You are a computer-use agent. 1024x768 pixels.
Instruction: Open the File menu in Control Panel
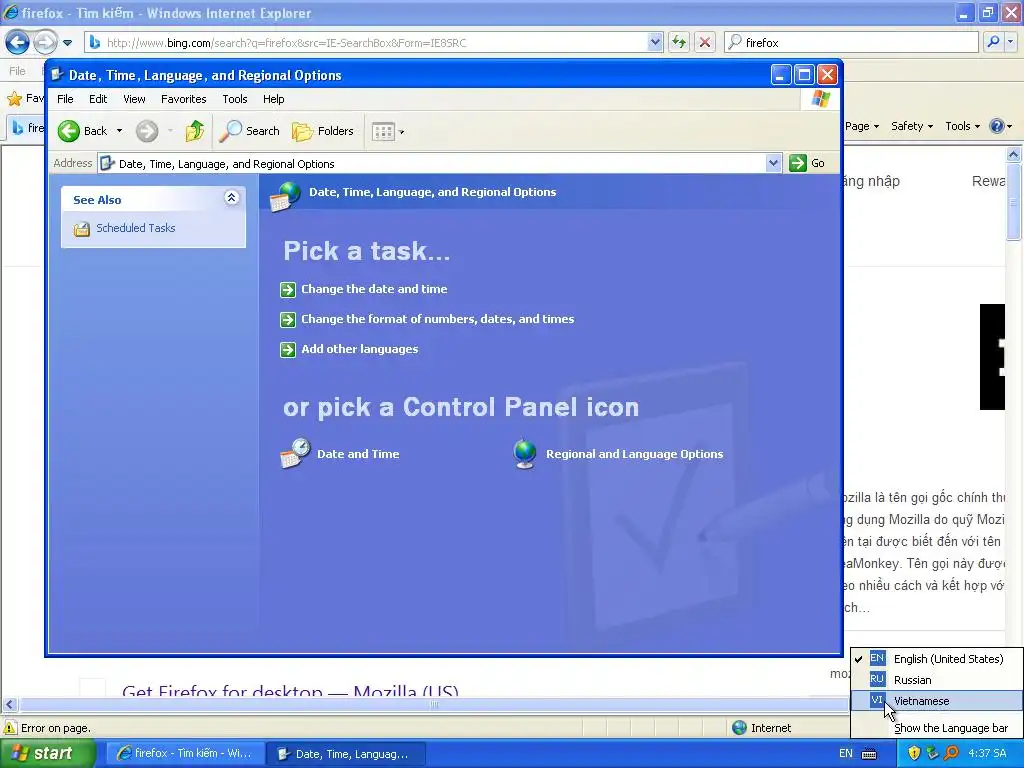[65, 99]
